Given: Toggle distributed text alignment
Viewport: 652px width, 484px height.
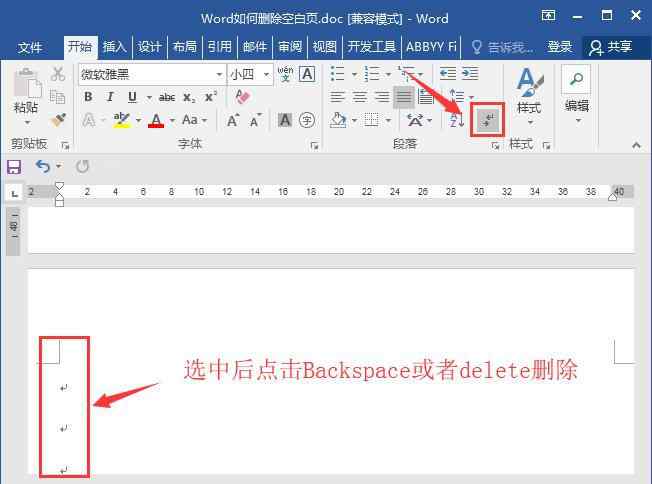Looking at the screenshot, I should click(x=426, y=97).
